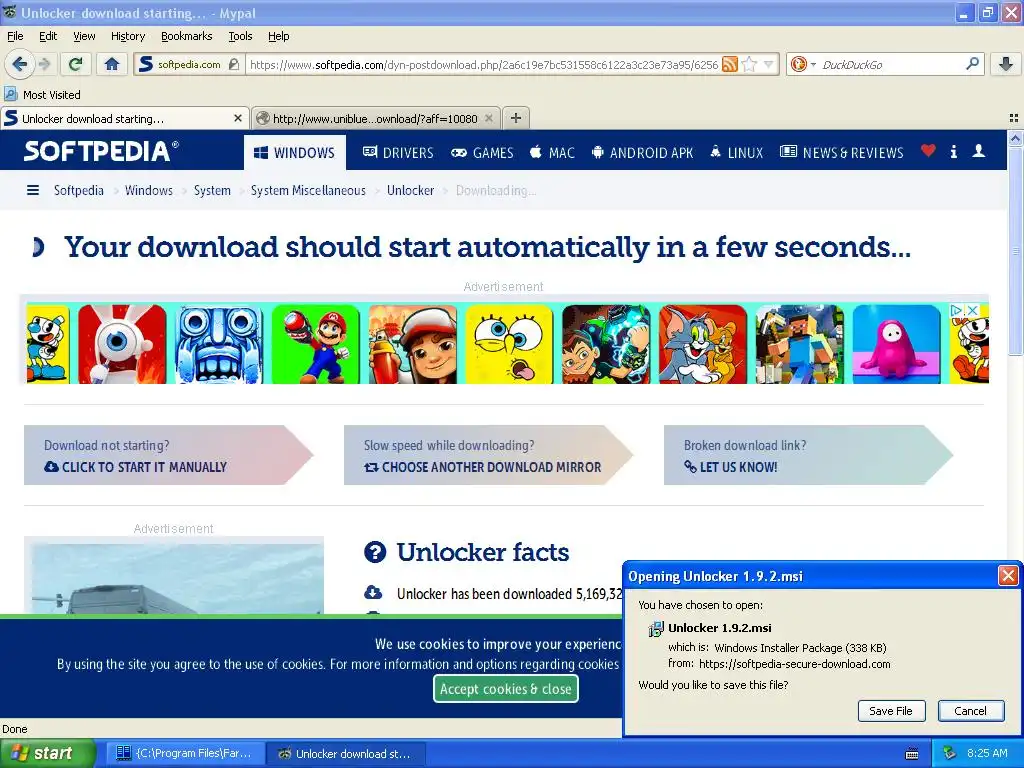Open the Most Visited bookmarks folder

click(x=42, y=95)
